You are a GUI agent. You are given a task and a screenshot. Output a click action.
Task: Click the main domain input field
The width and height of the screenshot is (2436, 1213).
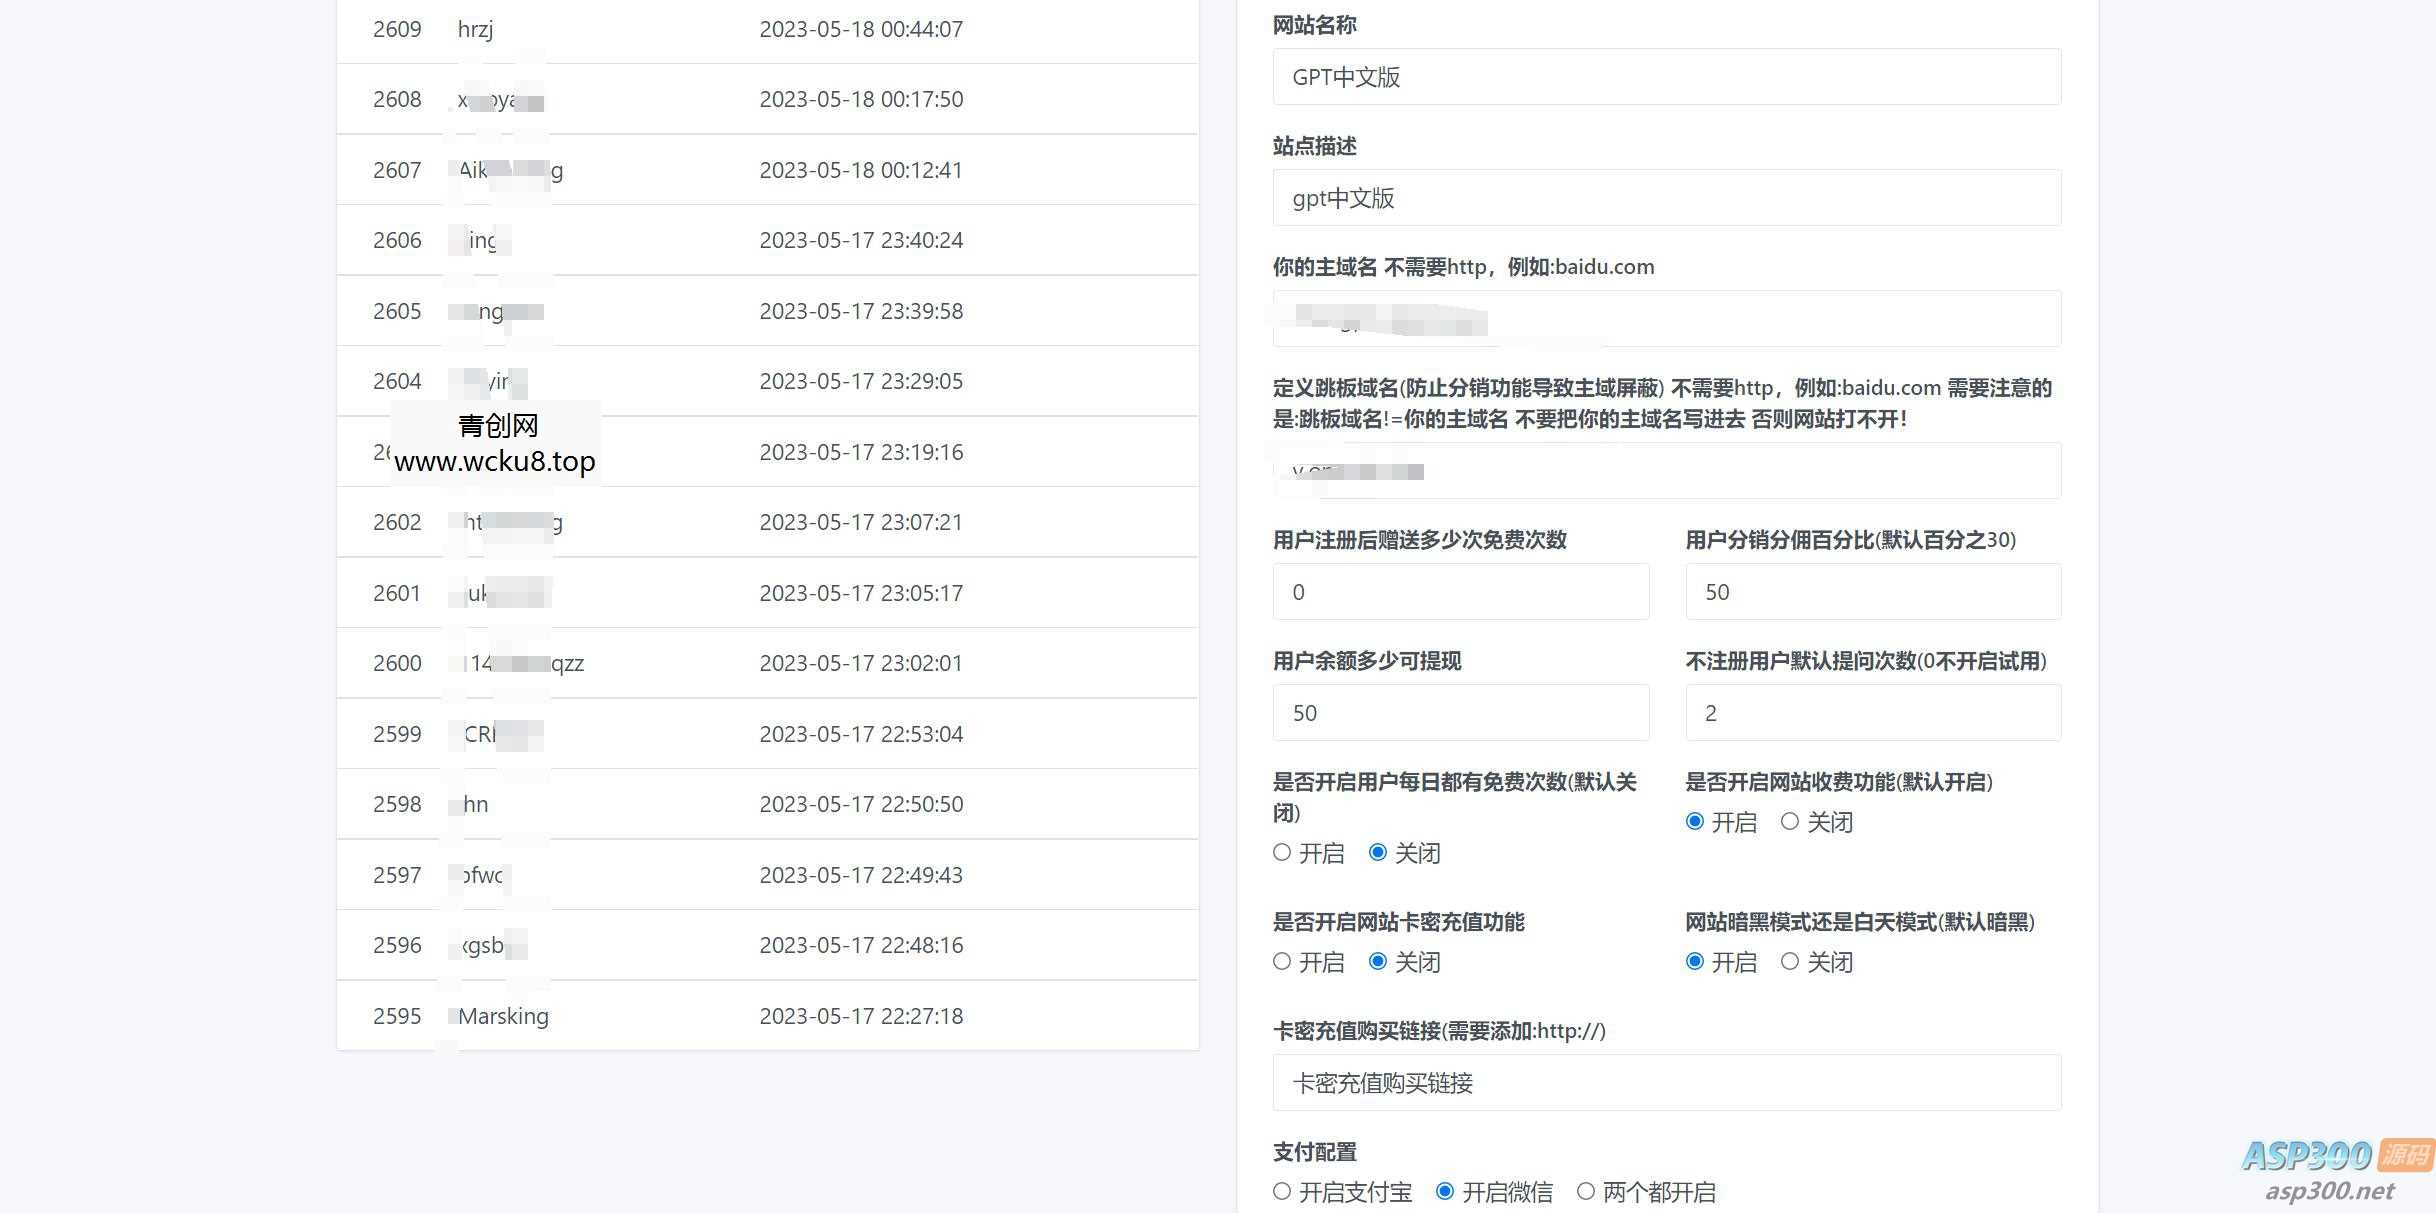pos(1665,318)
